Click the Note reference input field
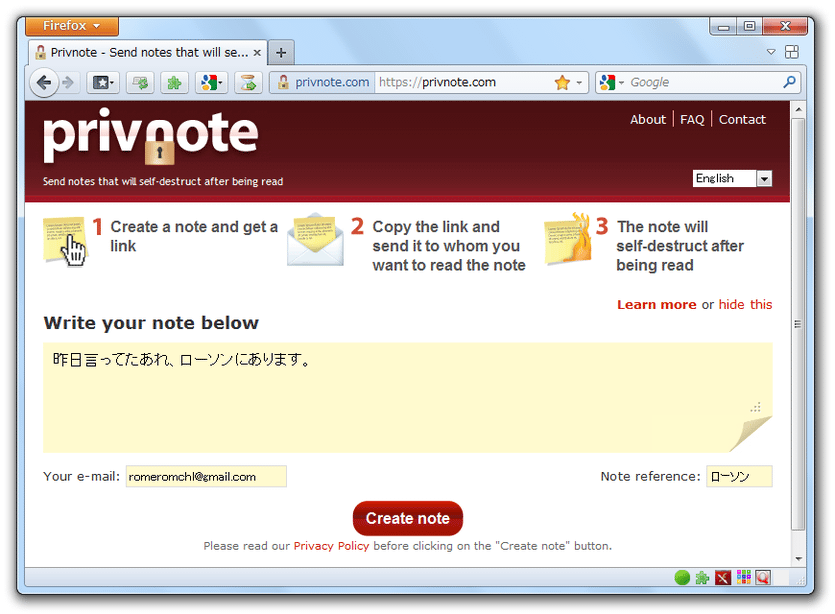 click(x=739, y=476)
